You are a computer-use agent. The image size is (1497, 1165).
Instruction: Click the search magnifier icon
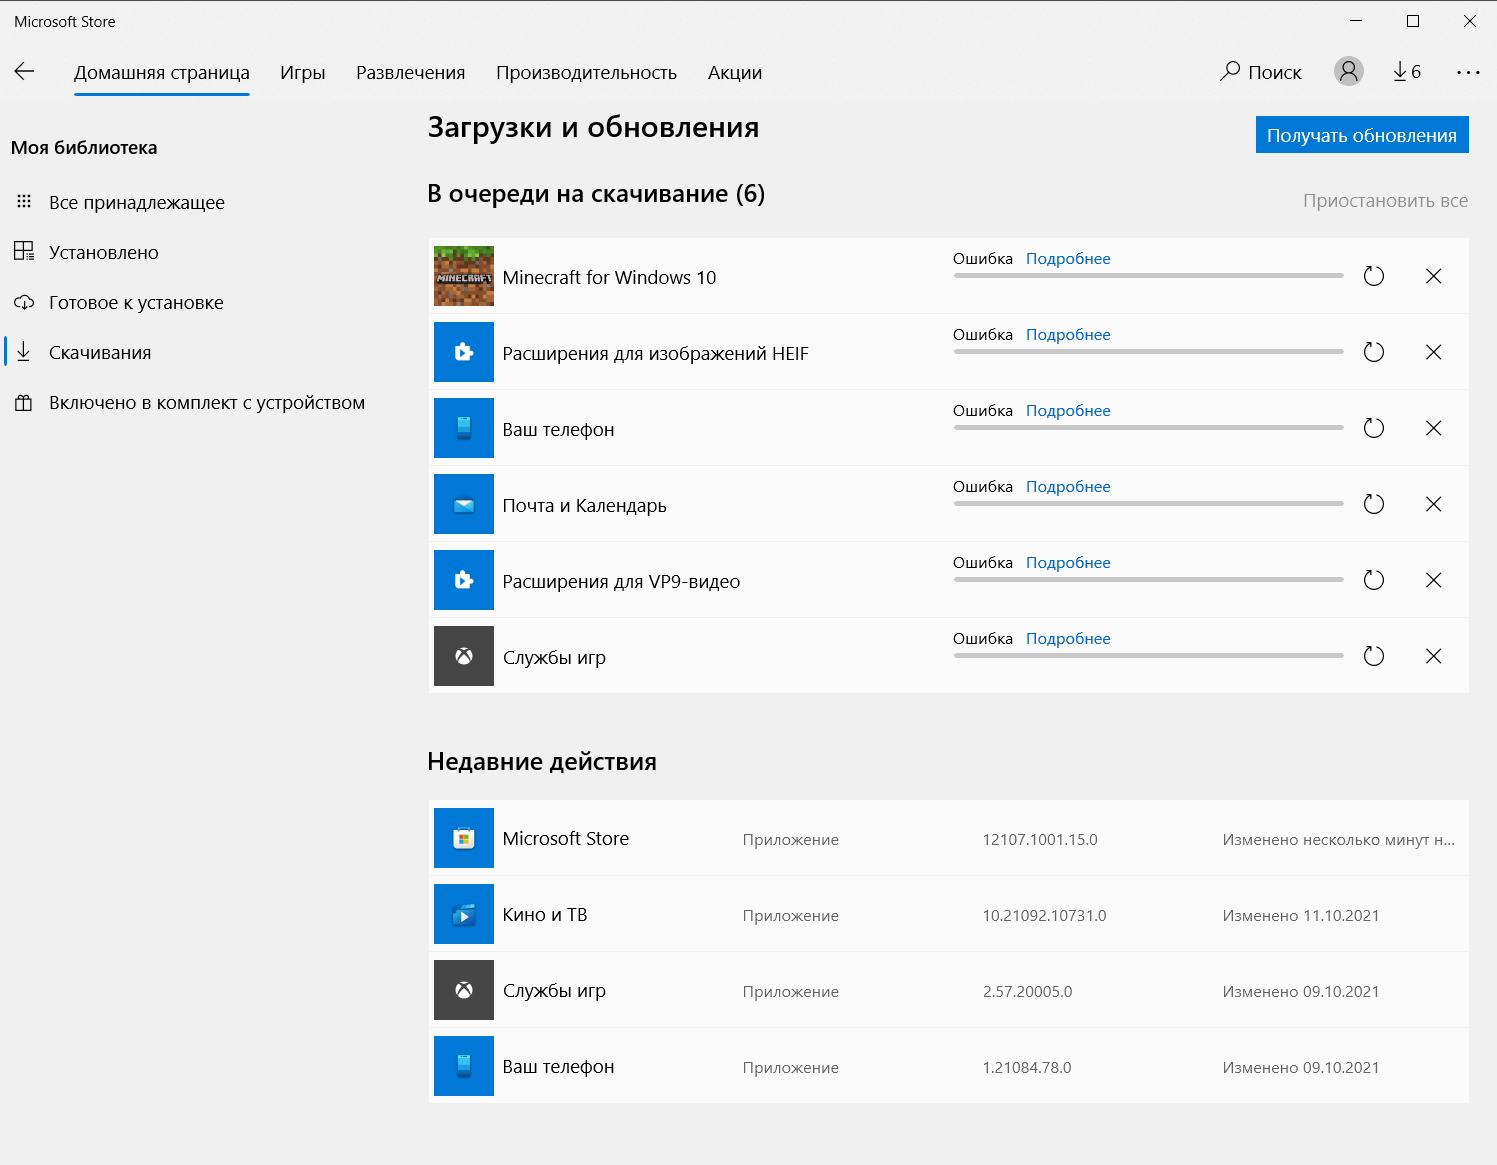click(x=1230, y=71)
